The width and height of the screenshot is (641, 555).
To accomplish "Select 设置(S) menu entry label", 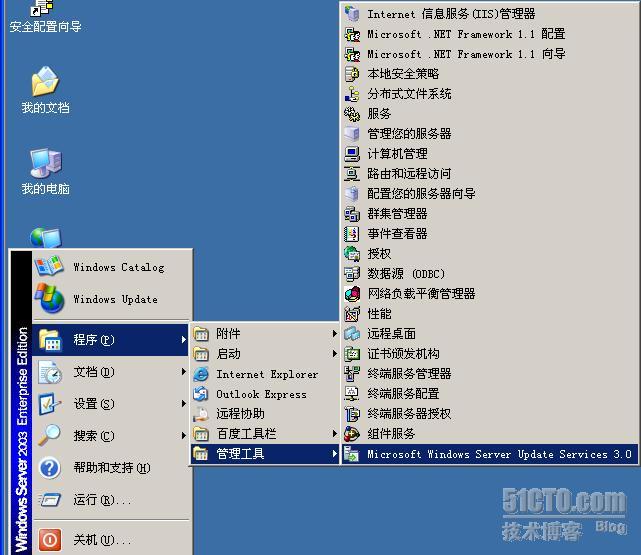I will coord(94,404).
